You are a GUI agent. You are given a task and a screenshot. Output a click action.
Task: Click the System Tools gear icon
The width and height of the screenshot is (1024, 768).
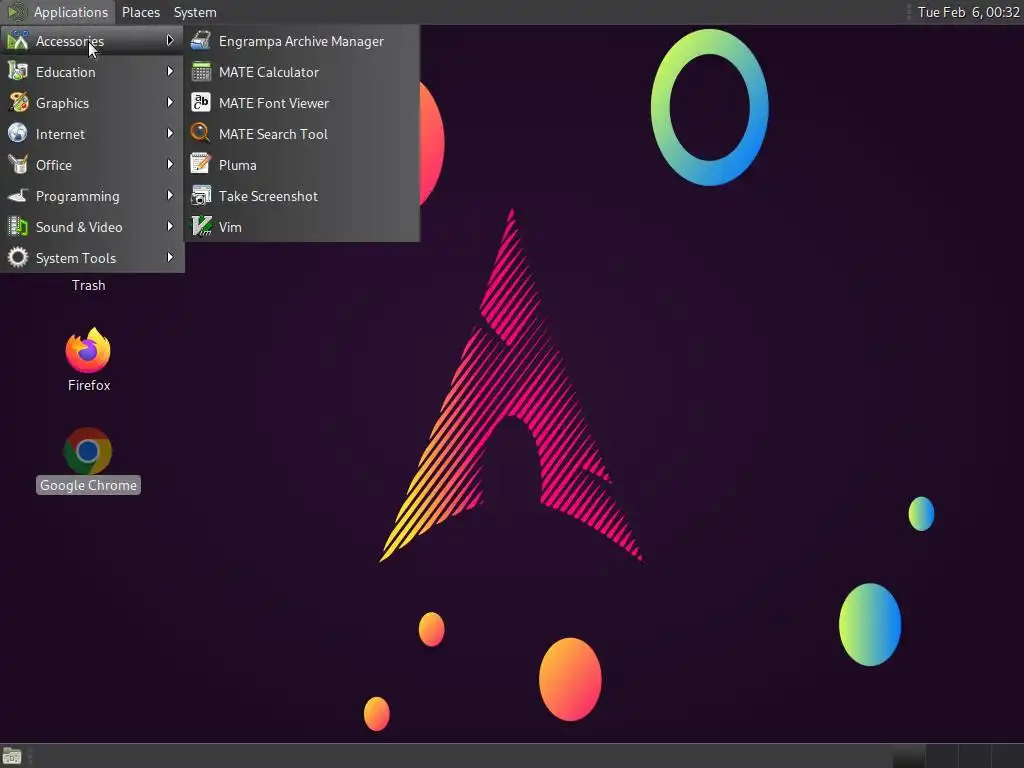[x=18, y=257]
